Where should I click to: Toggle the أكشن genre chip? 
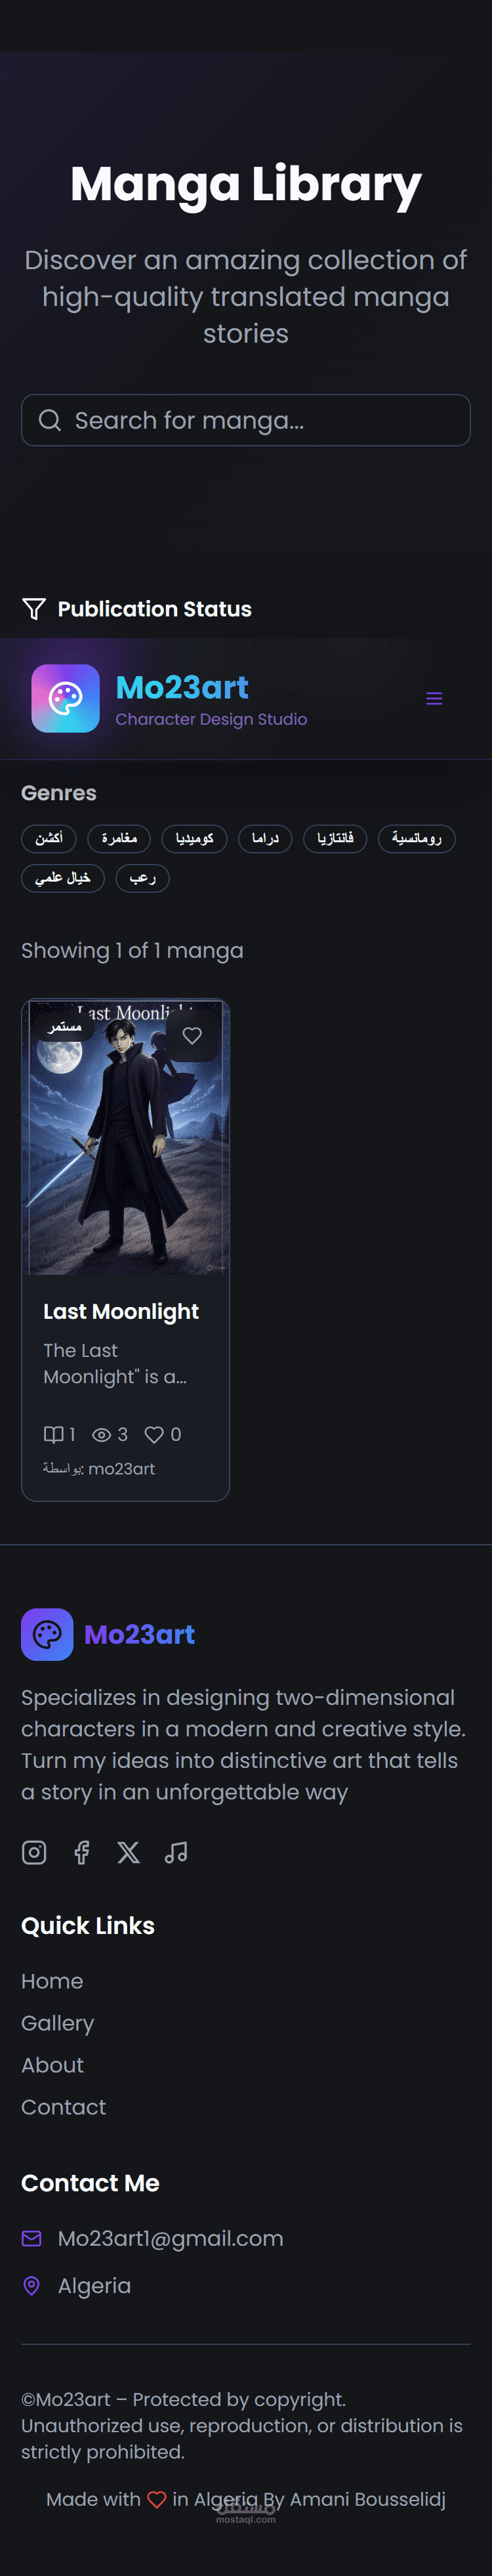click(x=49, y=838)
